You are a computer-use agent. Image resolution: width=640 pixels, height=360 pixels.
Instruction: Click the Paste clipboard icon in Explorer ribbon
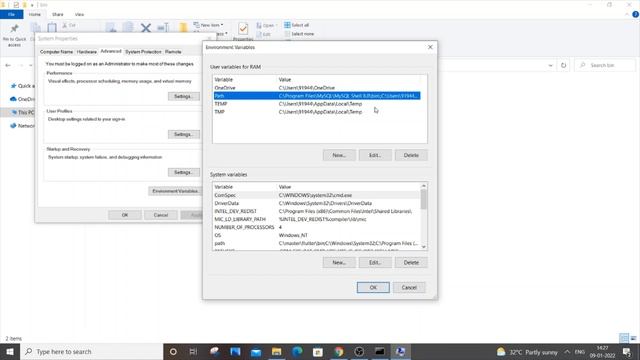click(x=52, y=28)
